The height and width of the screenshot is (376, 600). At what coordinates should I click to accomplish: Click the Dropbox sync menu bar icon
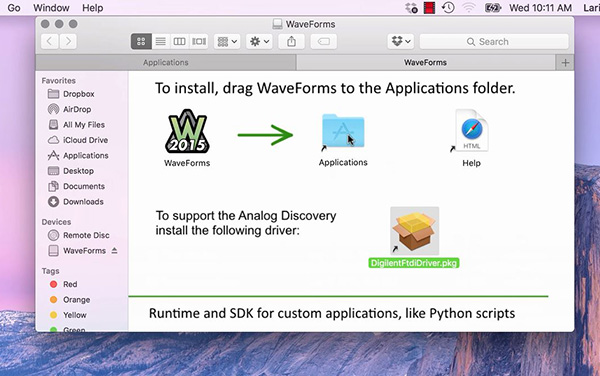(x=412, y=8)
